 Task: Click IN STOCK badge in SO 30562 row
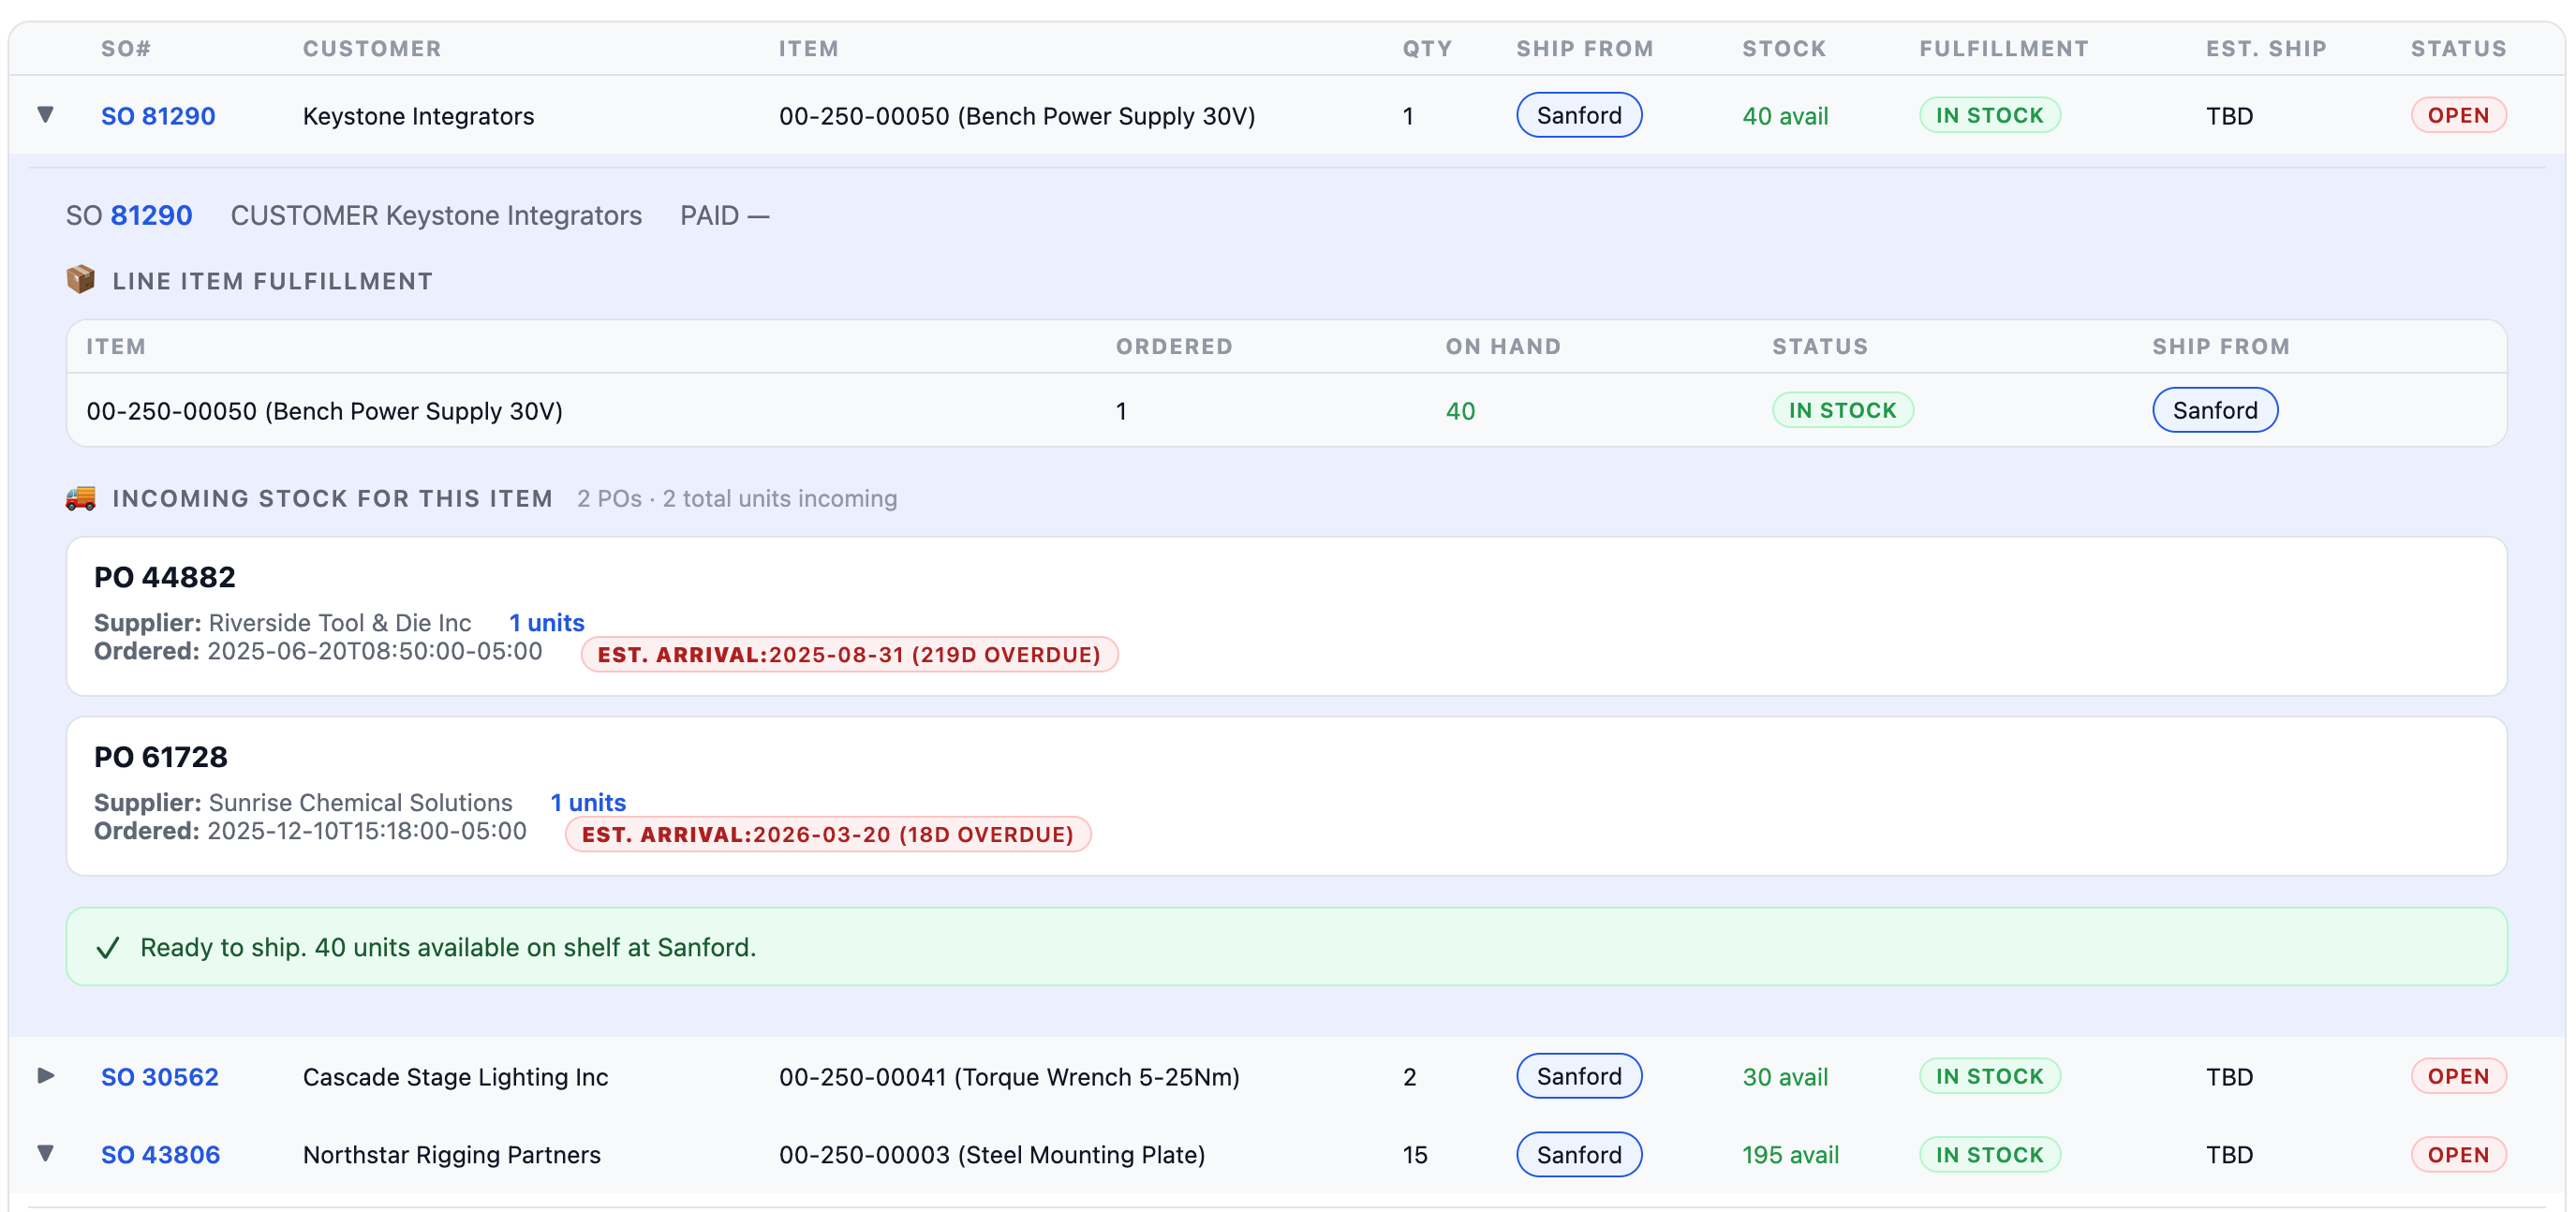1990,1077
